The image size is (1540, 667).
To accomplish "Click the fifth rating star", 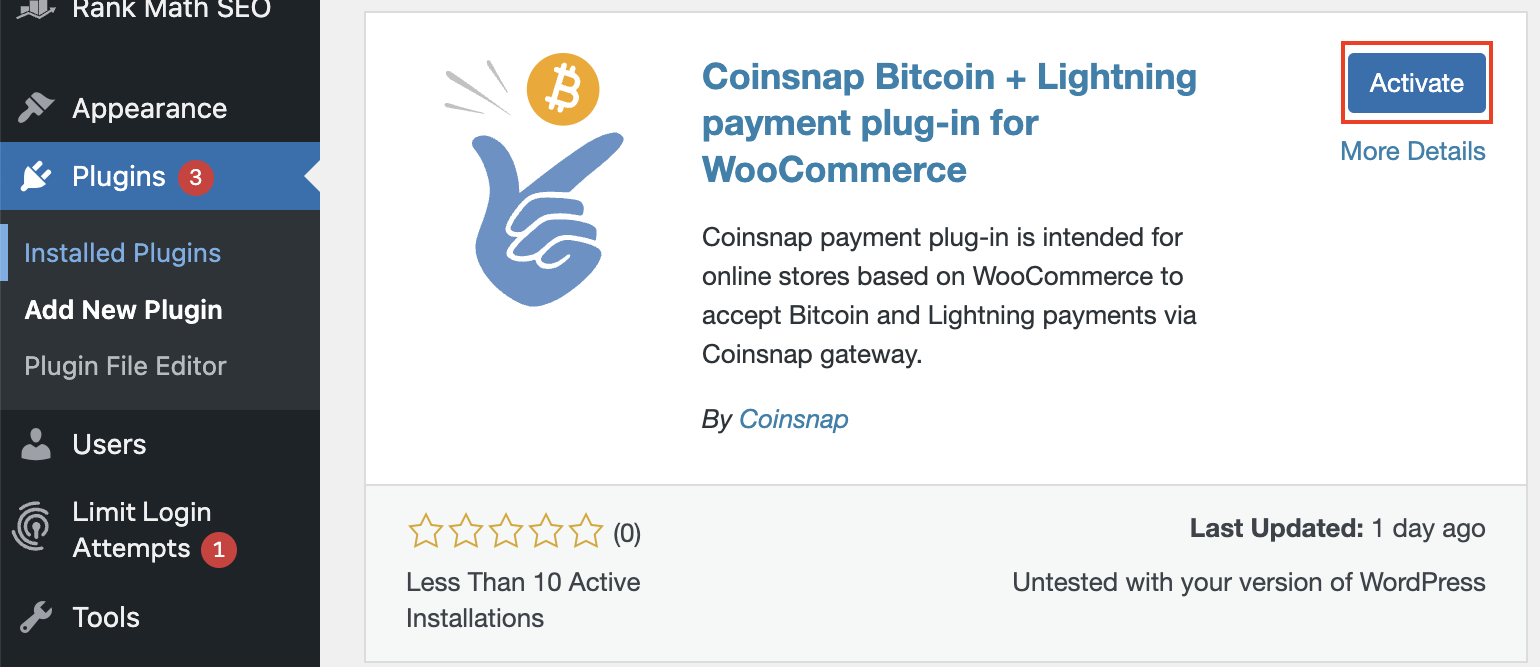I will [586, 532].
